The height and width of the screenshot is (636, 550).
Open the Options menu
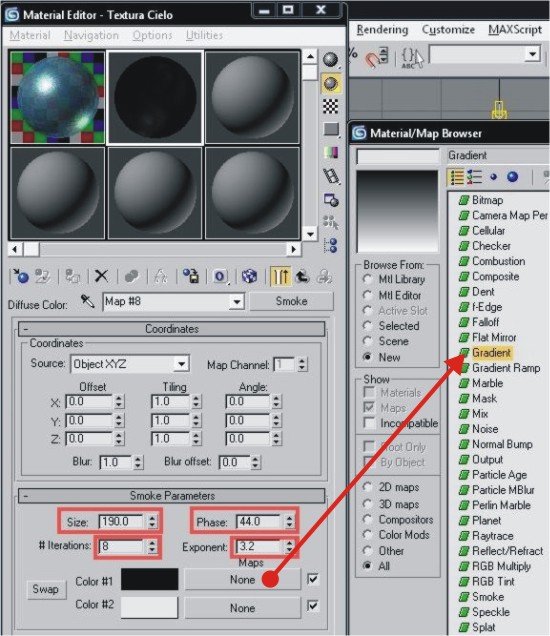point(152,35)
